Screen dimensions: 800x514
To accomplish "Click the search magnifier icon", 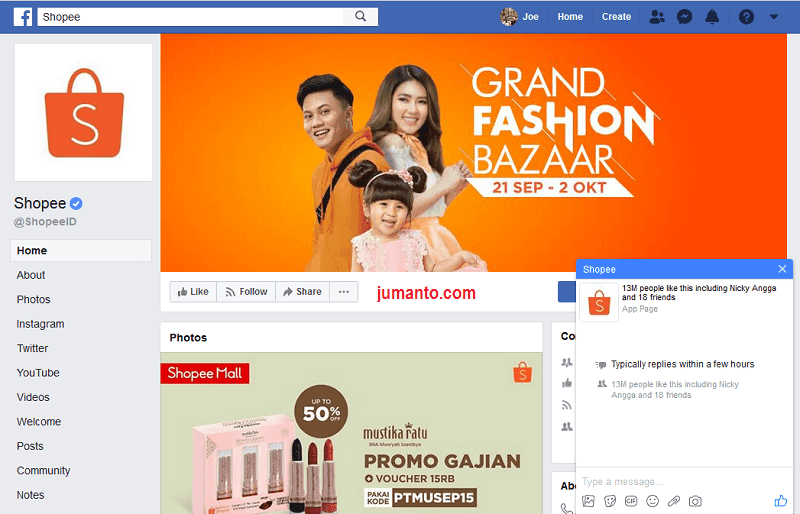I will click(x=360, y=16).
